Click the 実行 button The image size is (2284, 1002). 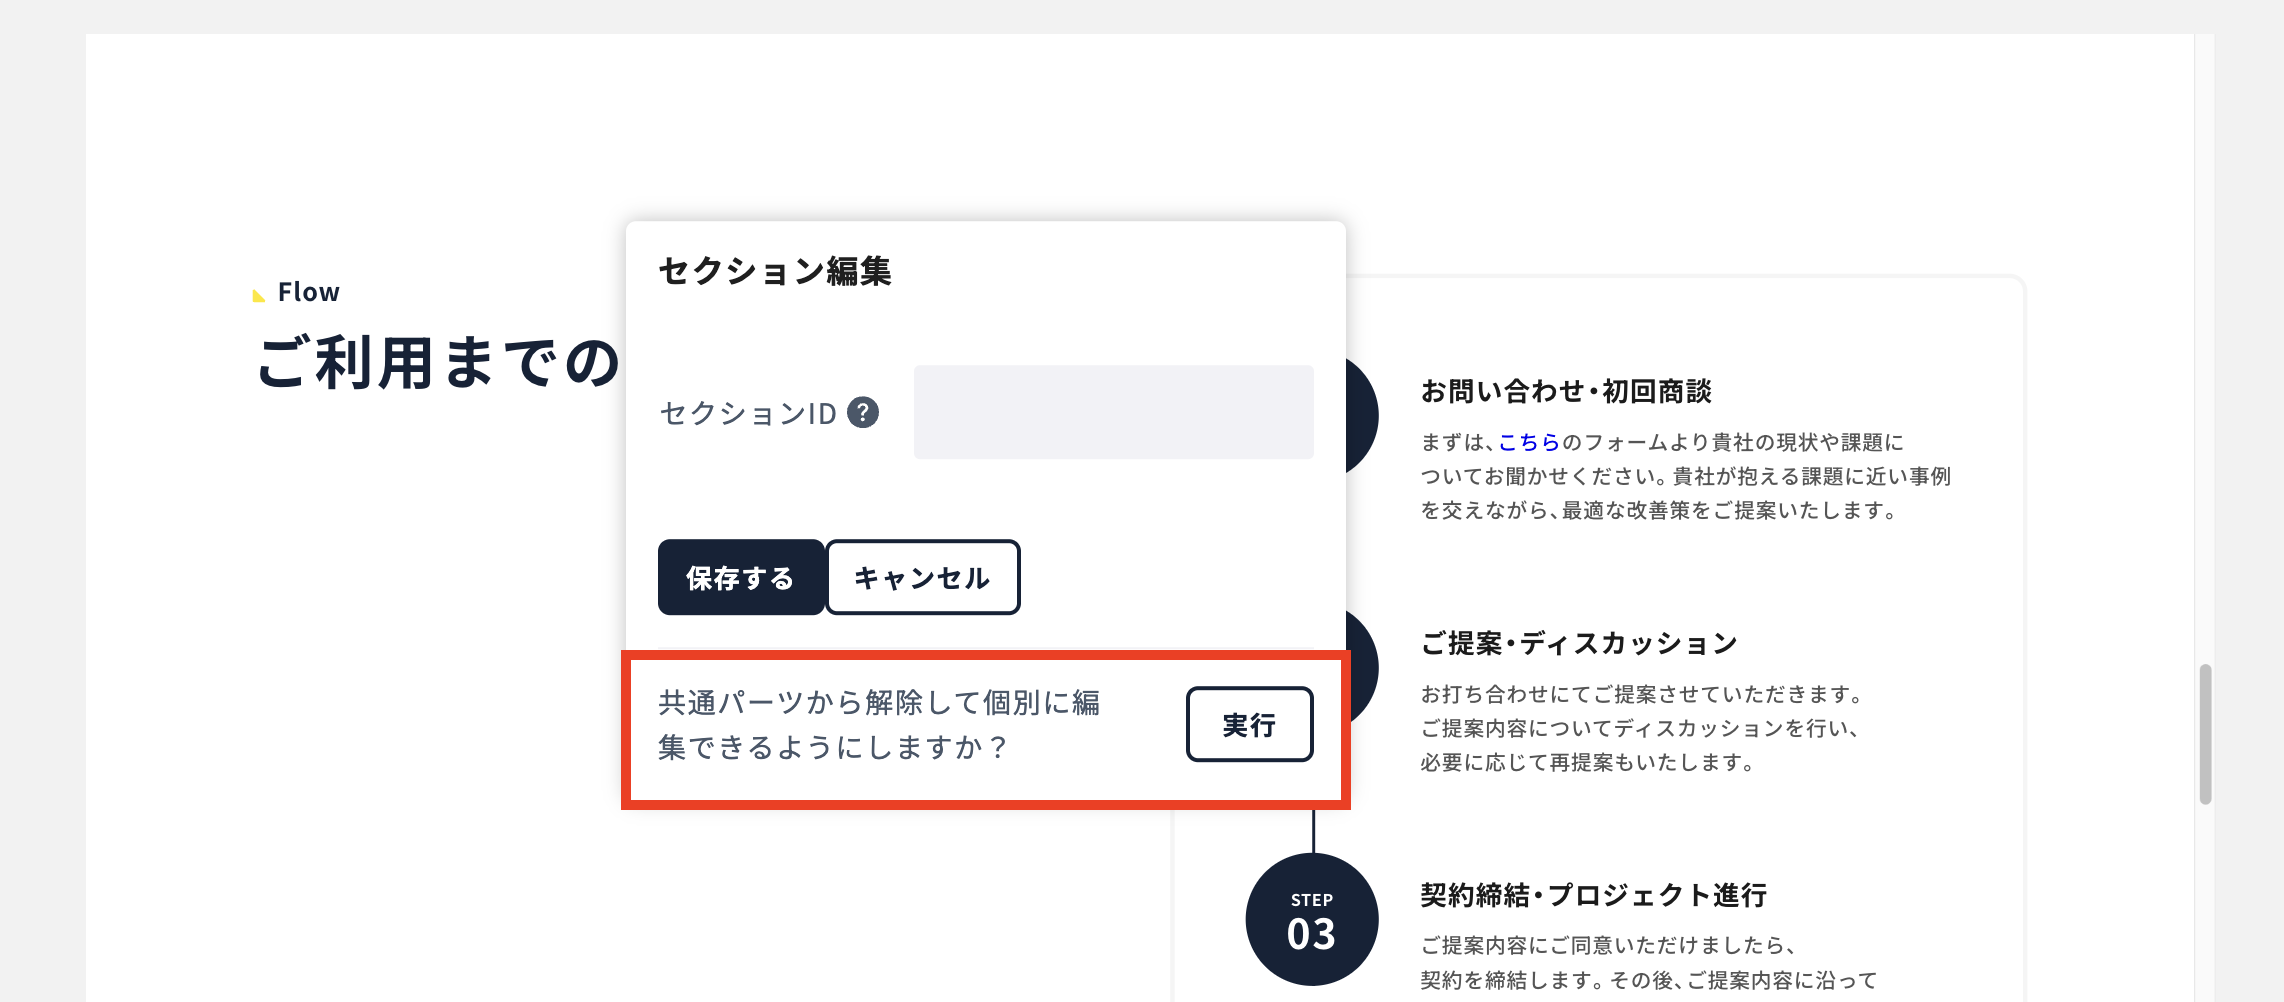[1249, 724]
